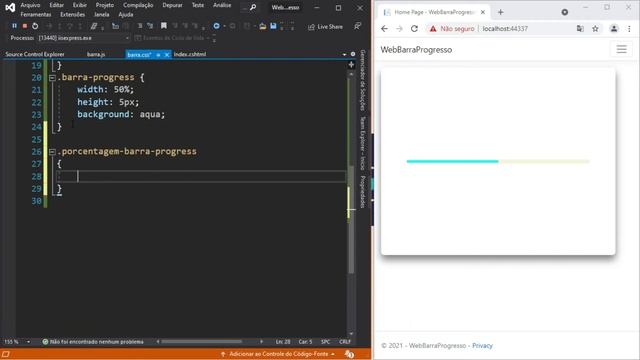Open the Depurar menu
The width and height of the screenshot is (640, 360).
coord(172,5)
